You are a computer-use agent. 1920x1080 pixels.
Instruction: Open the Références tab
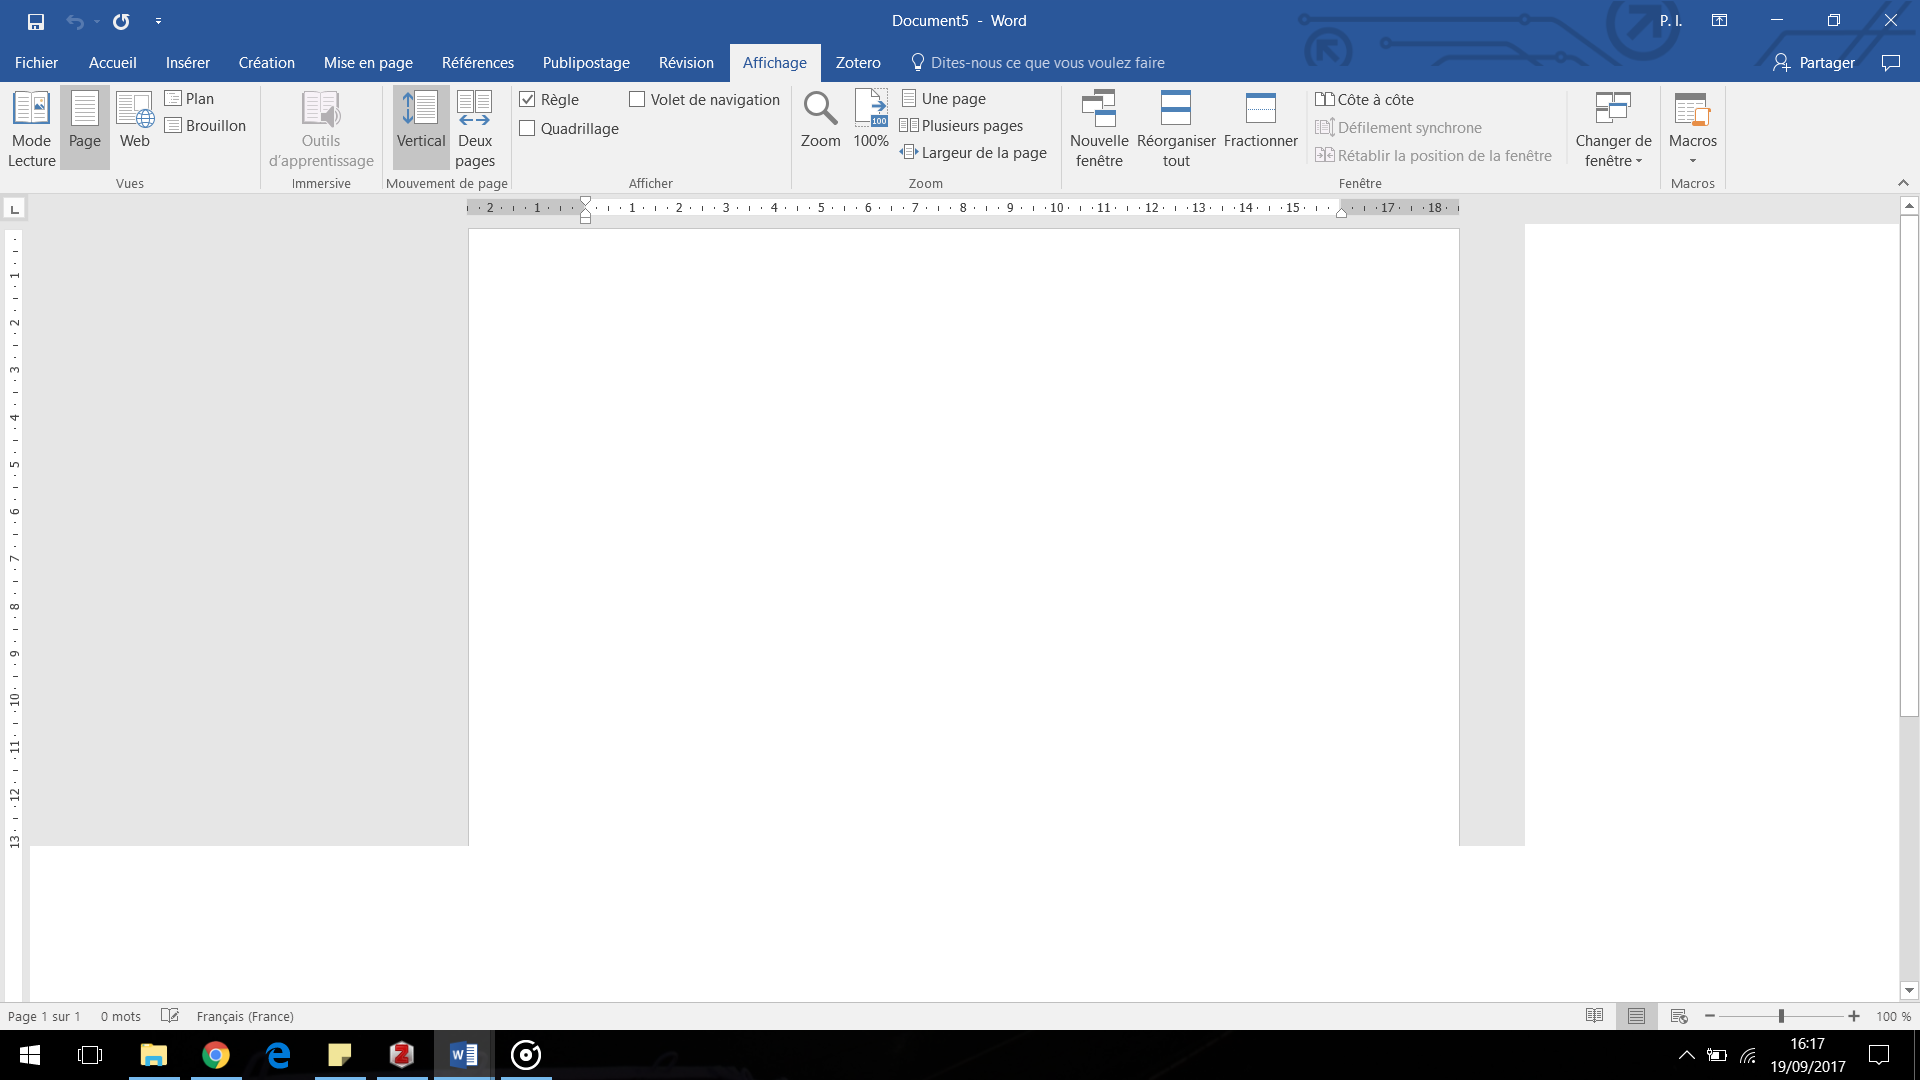pos(478,62)
